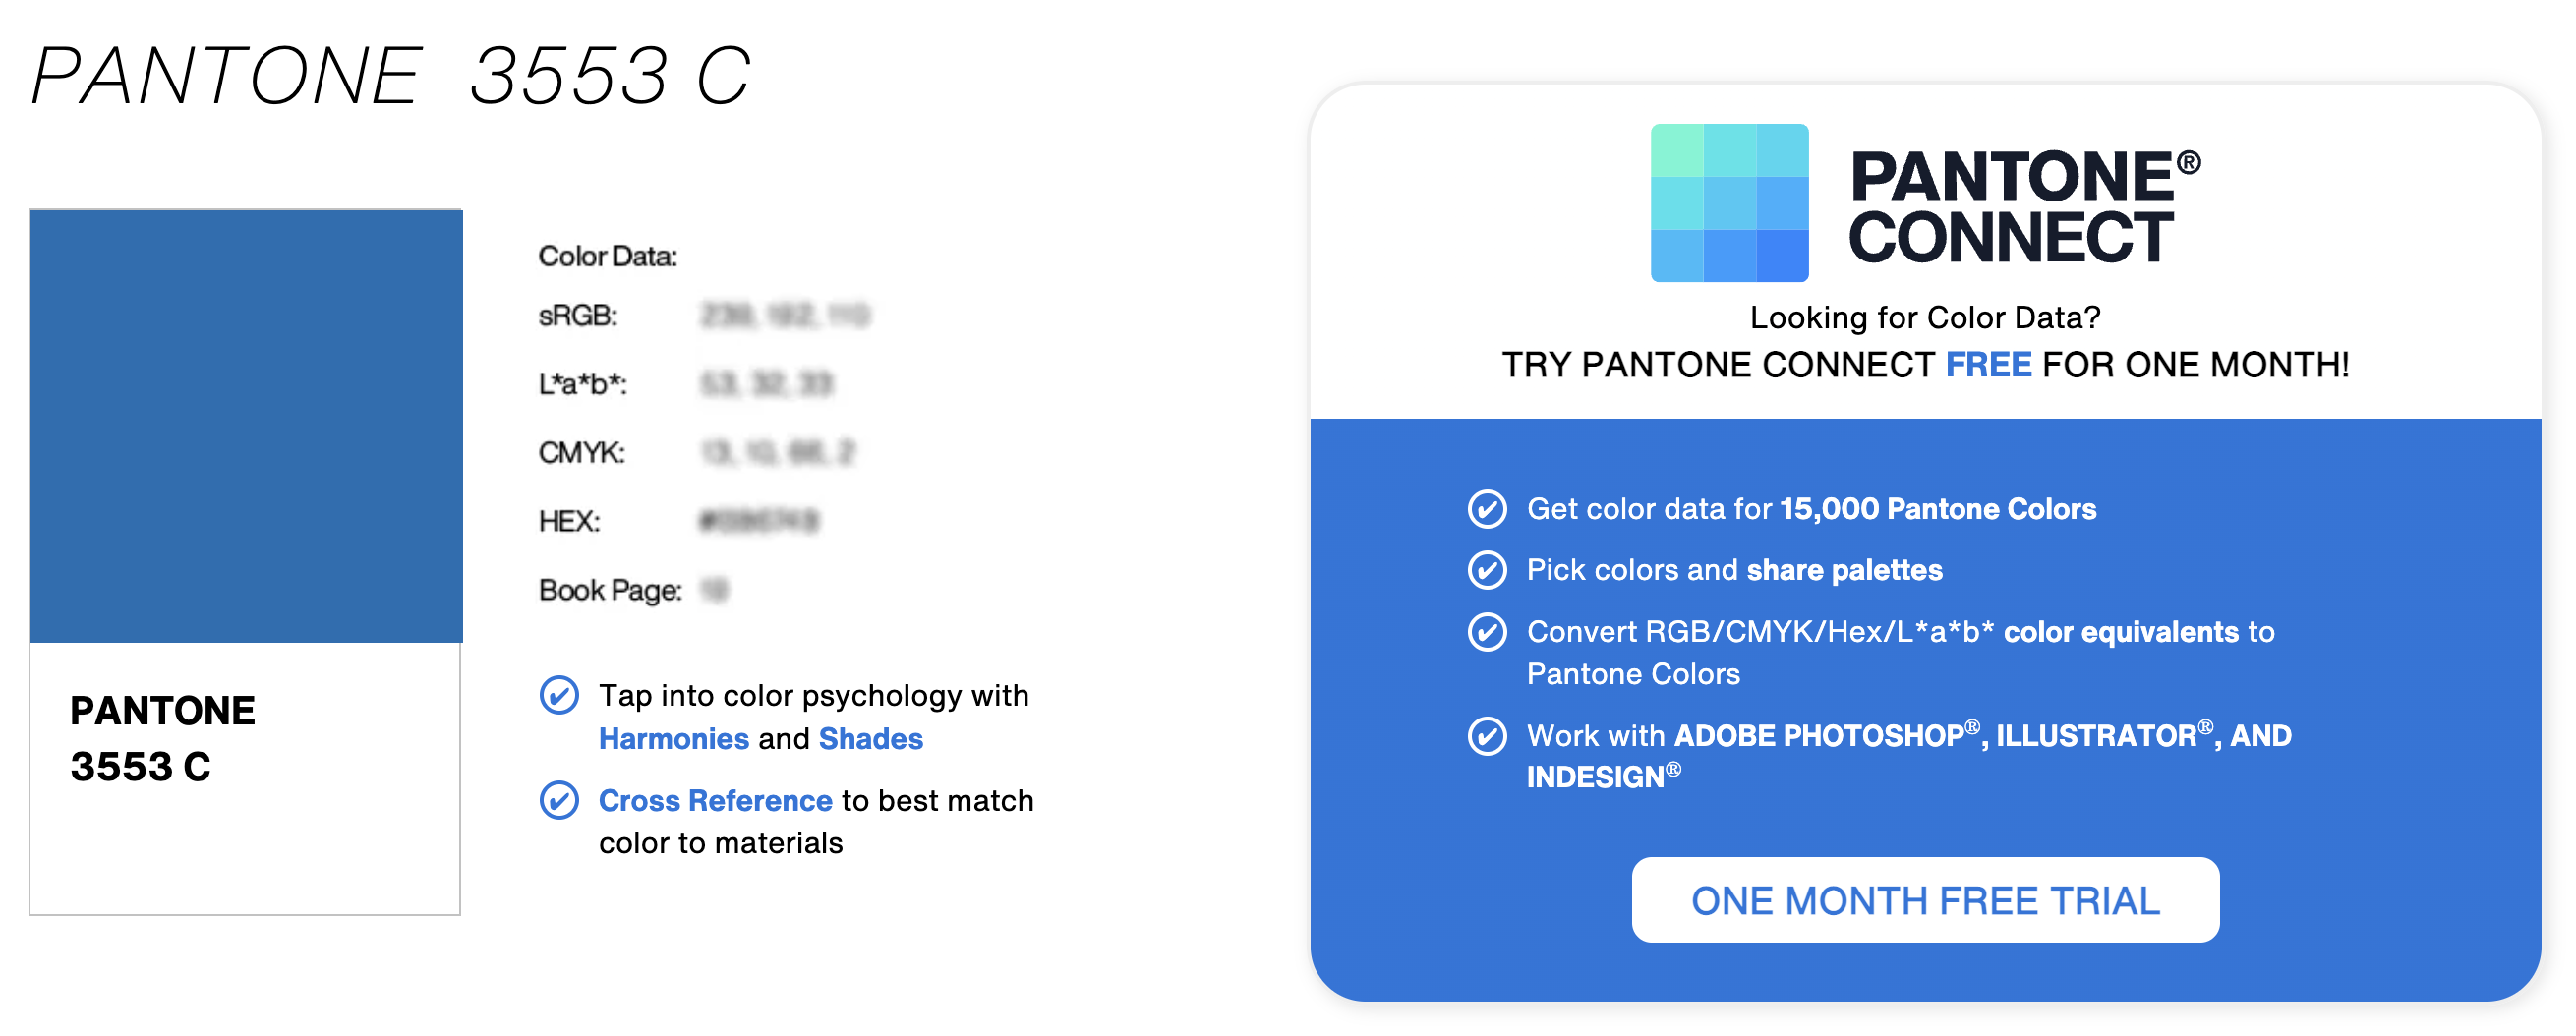Click checkmark icon beside Adobe Photoshop line

[1487, 736]
